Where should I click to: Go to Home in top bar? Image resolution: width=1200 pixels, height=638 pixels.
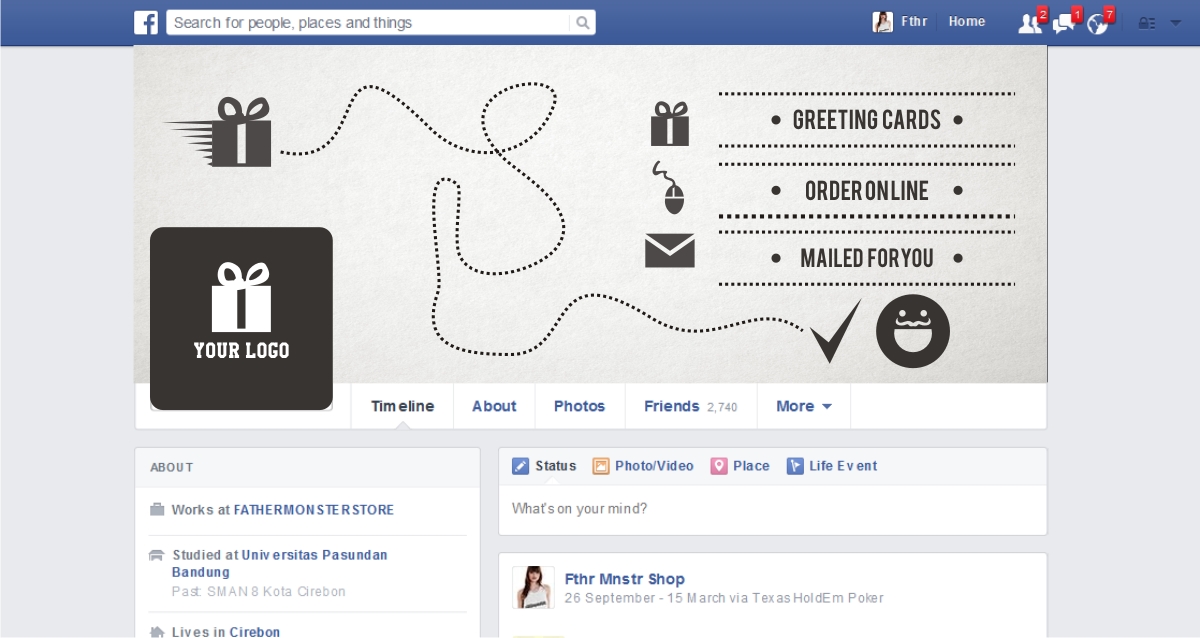tap(967, 22)
